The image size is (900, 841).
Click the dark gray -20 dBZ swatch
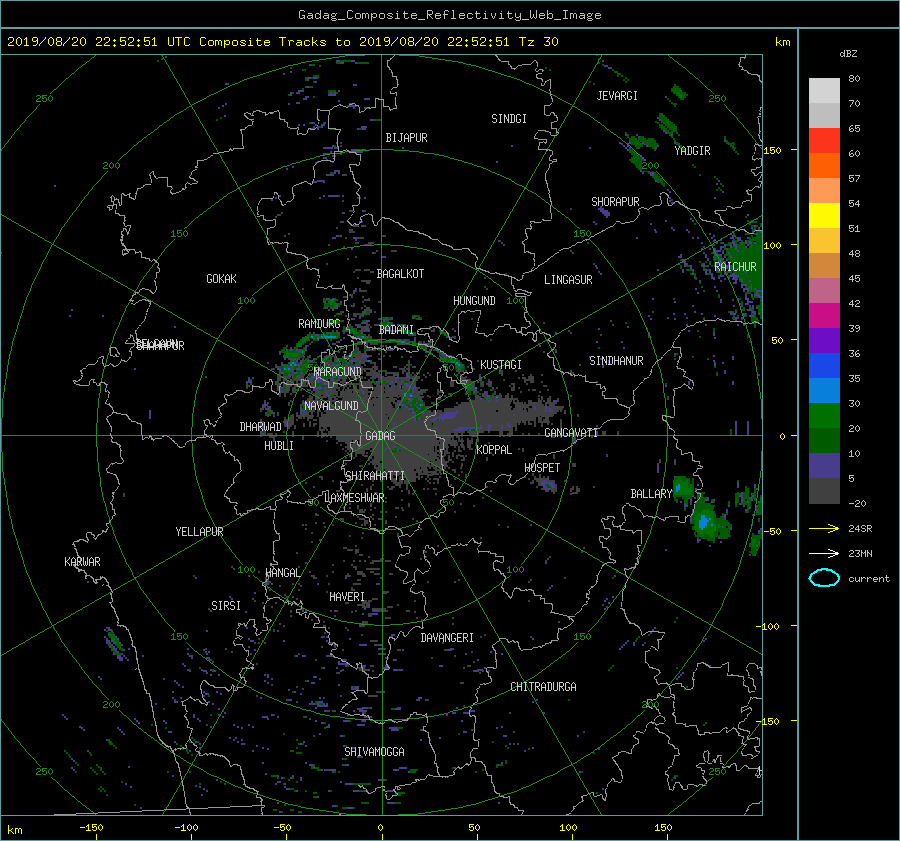824,491
